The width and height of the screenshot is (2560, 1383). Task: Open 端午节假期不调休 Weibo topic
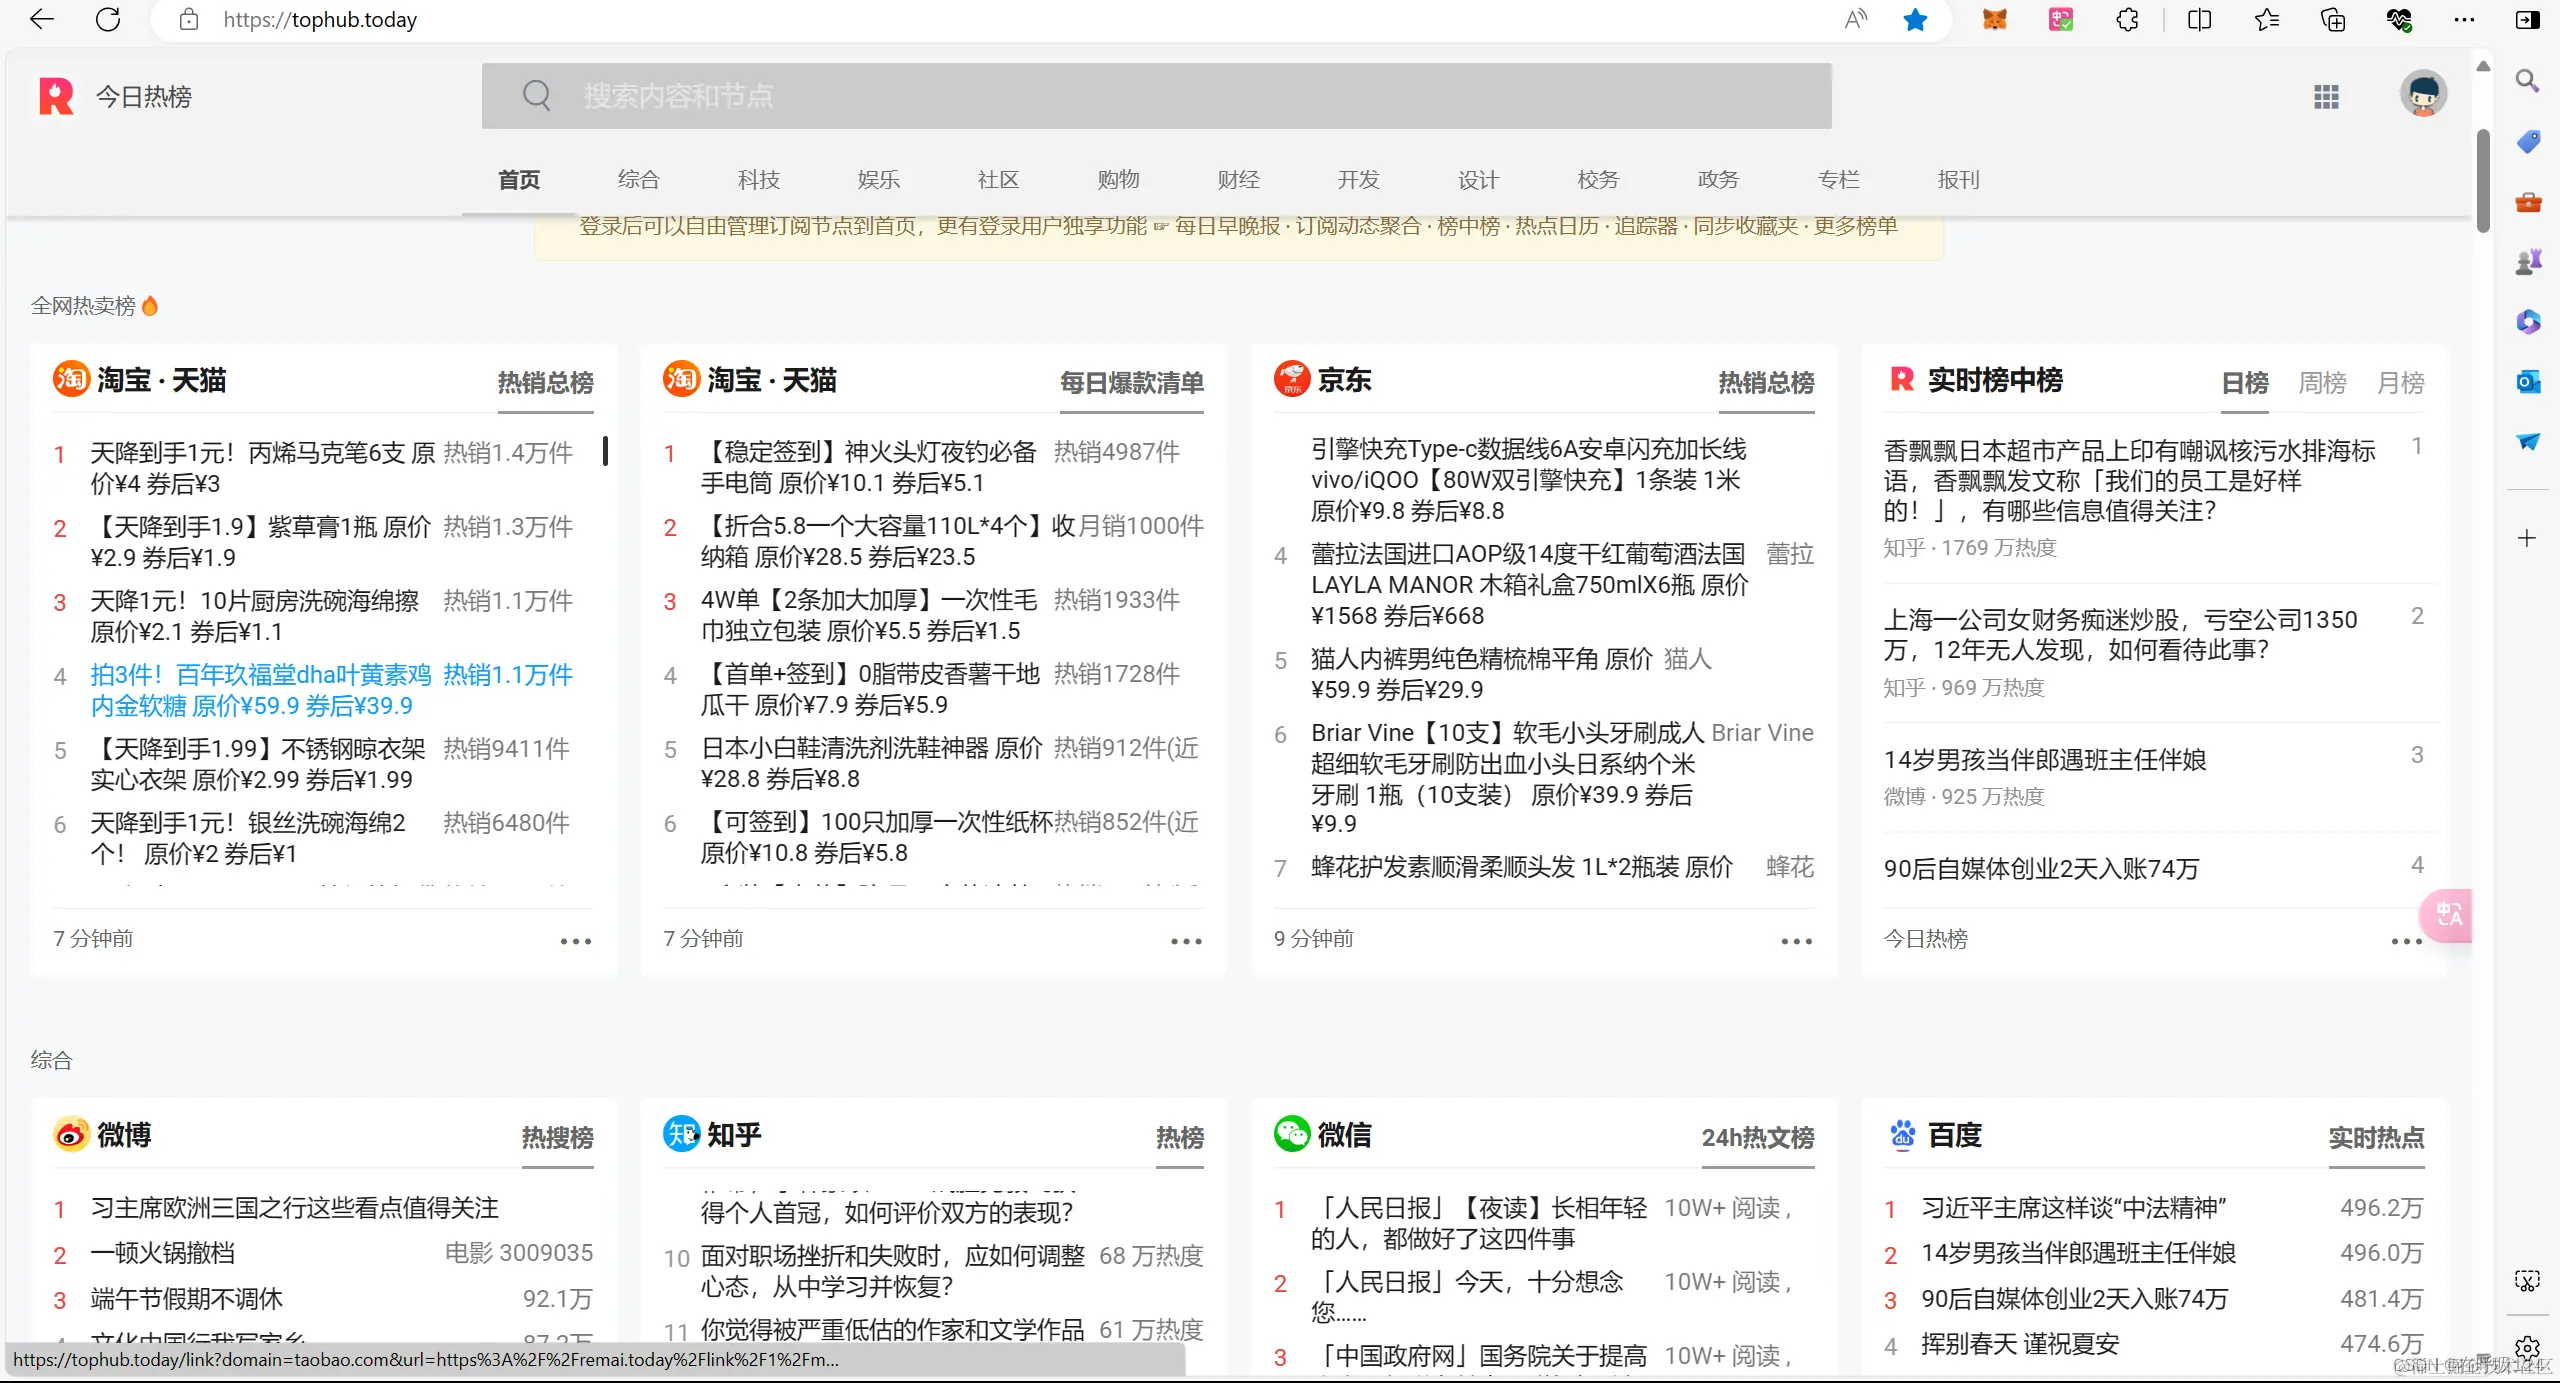coord(187,1299)
